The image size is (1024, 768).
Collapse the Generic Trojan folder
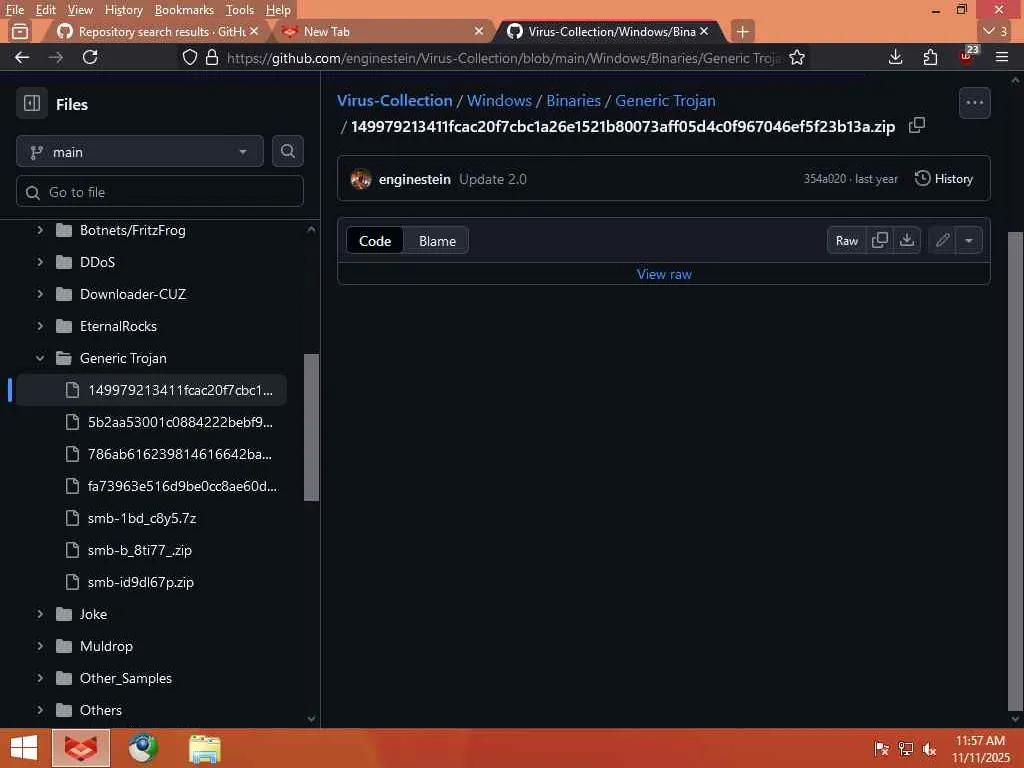click(40, 358)
